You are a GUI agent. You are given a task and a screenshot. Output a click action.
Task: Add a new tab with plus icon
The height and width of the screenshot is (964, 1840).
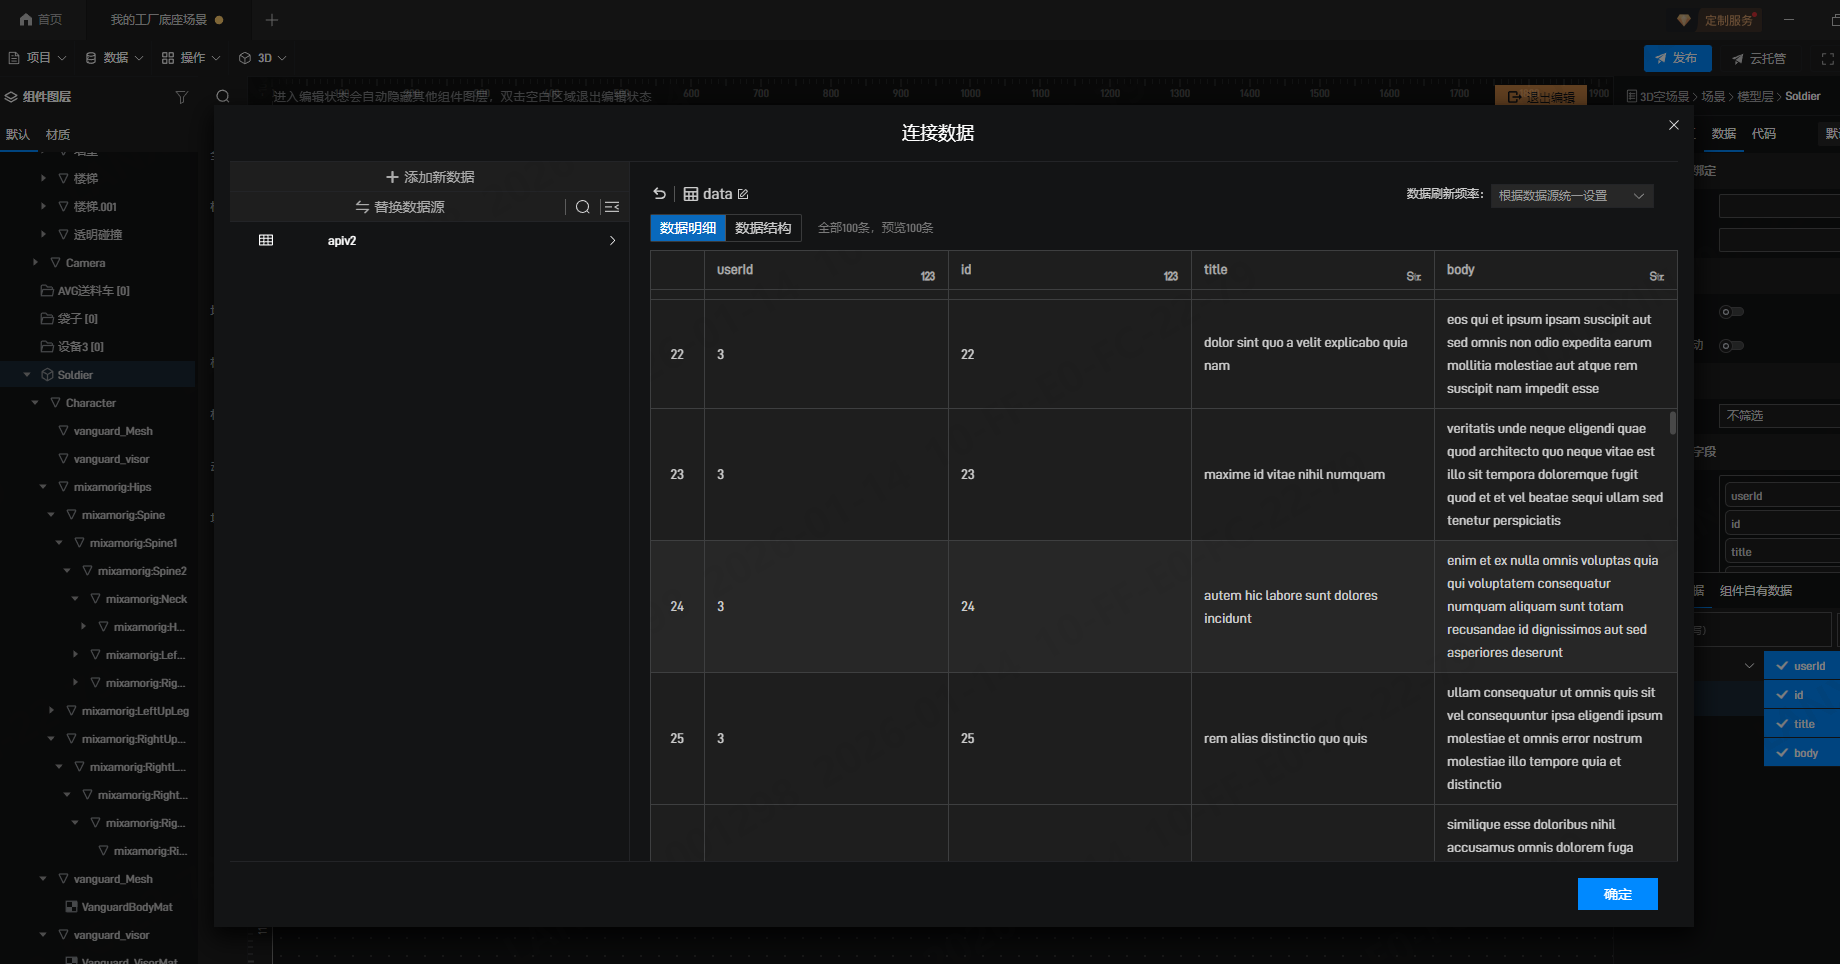(x=272, y=19)
